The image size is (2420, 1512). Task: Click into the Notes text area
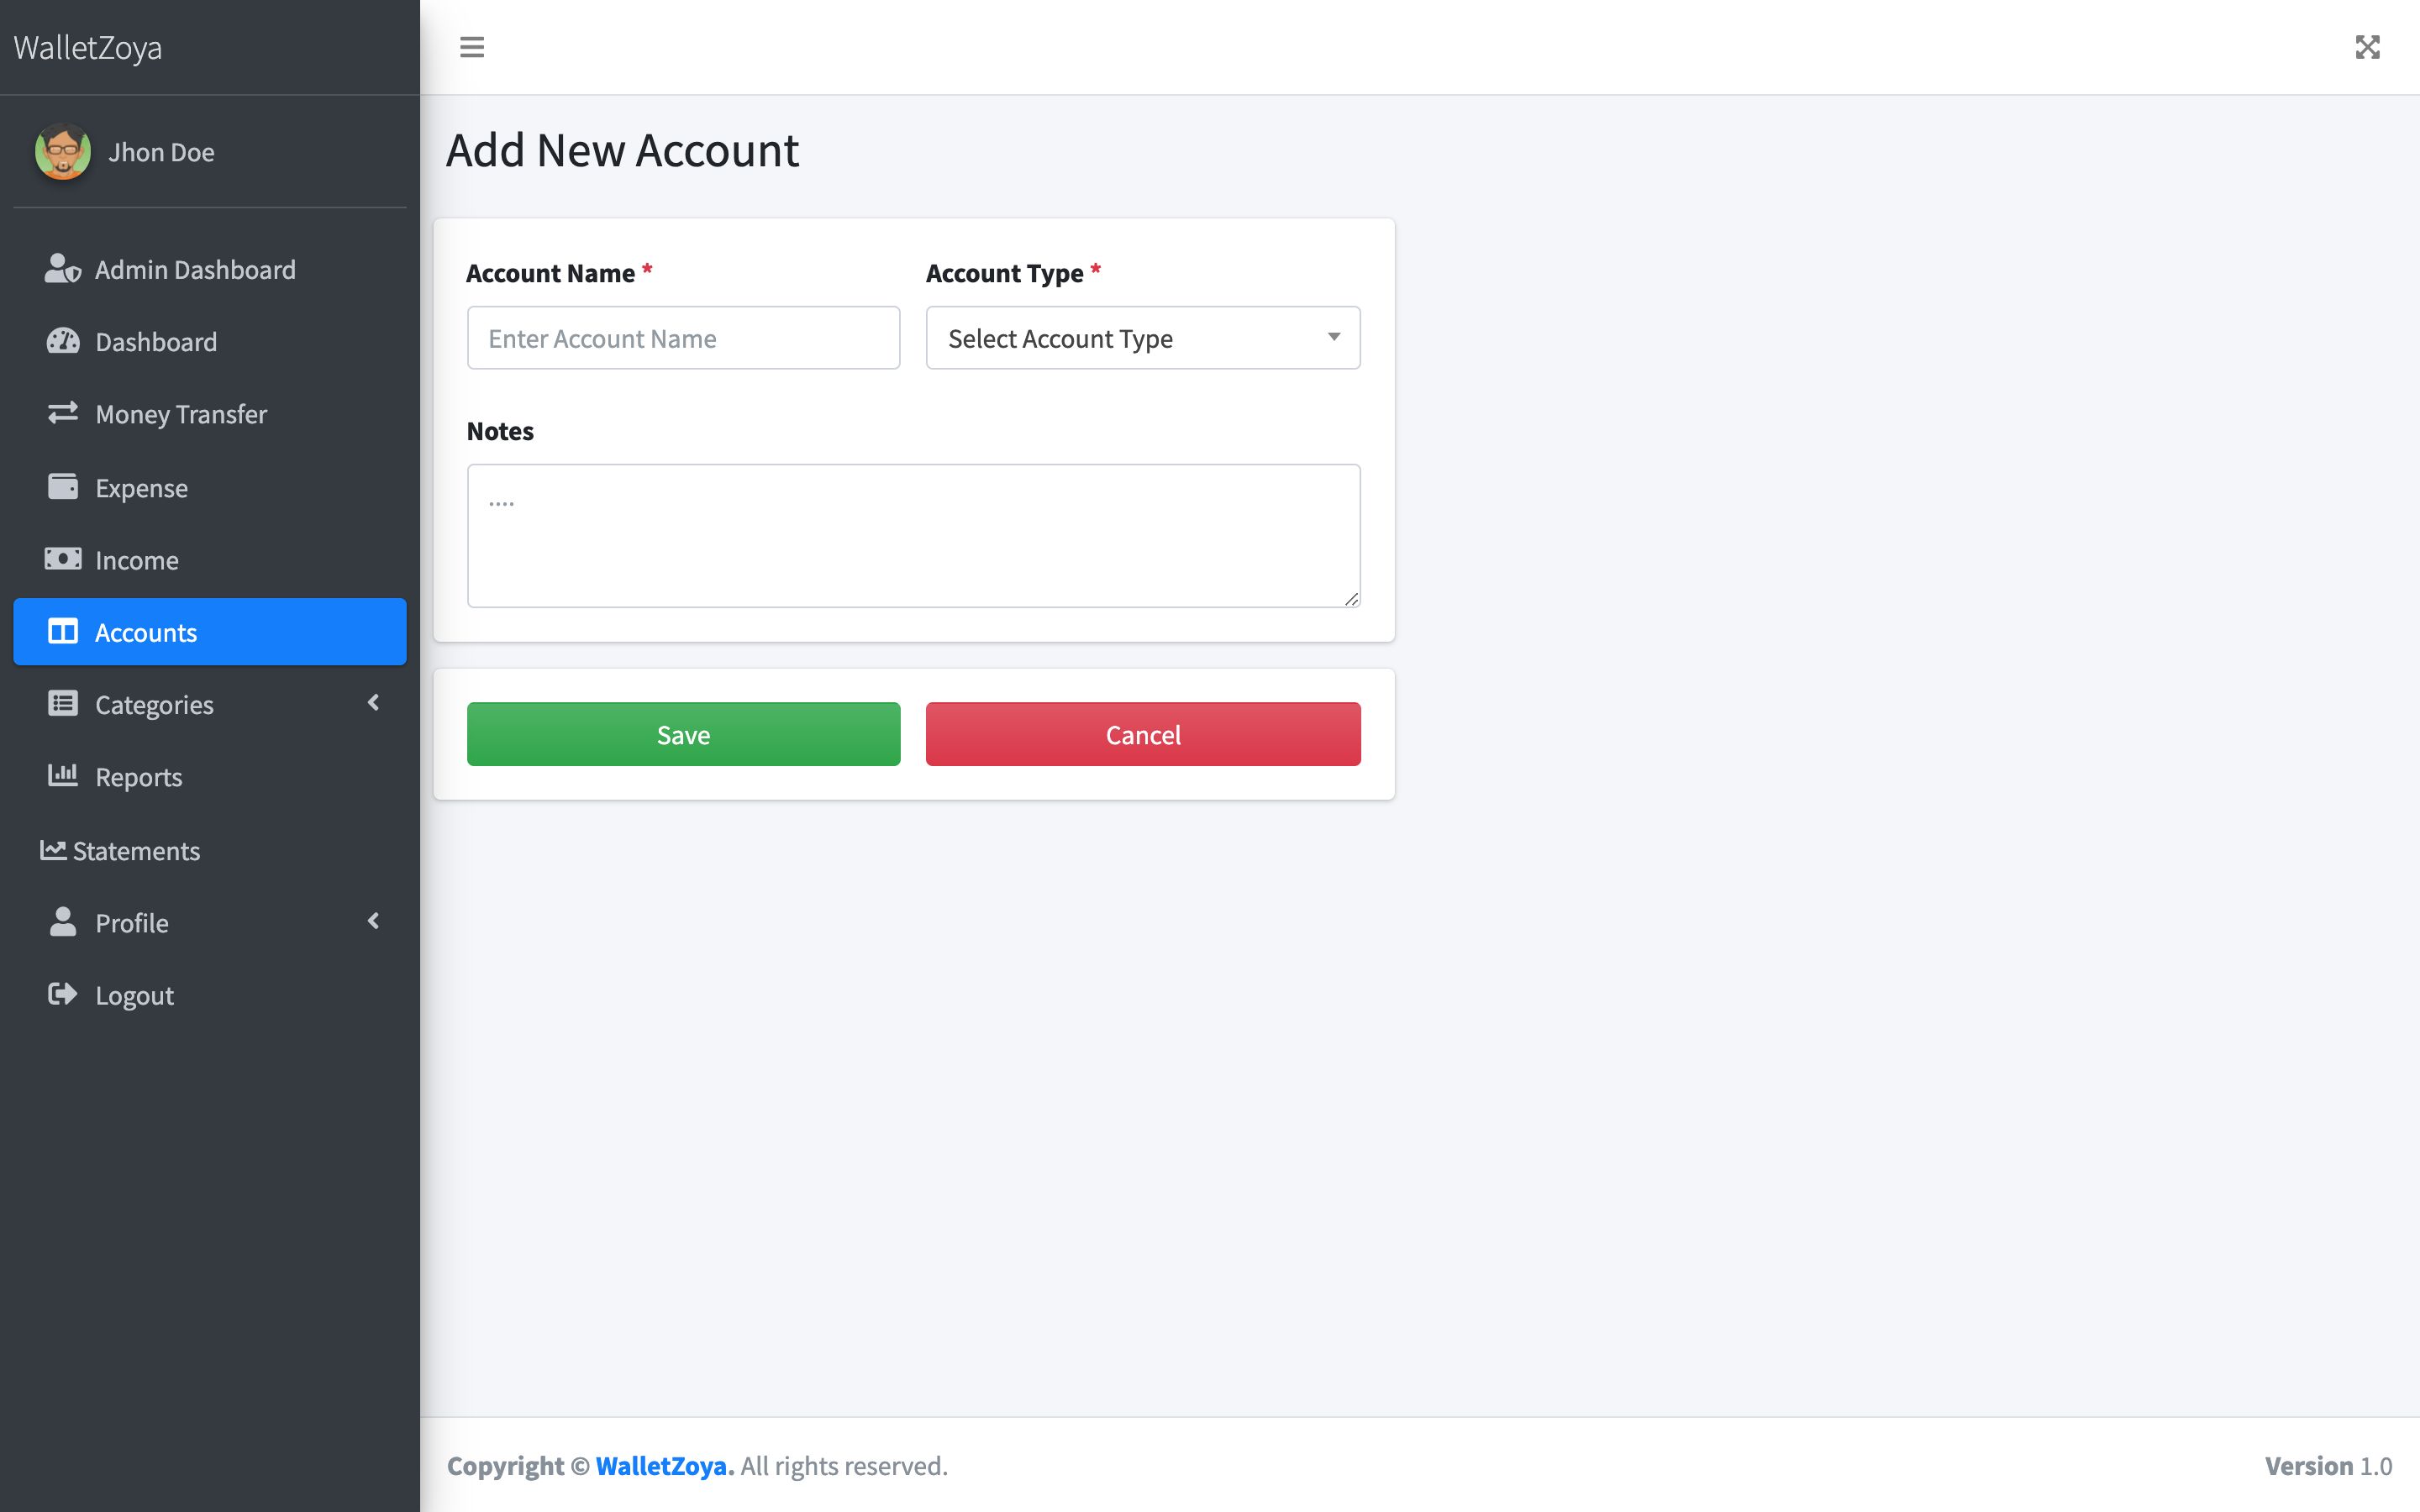point(914,535)
